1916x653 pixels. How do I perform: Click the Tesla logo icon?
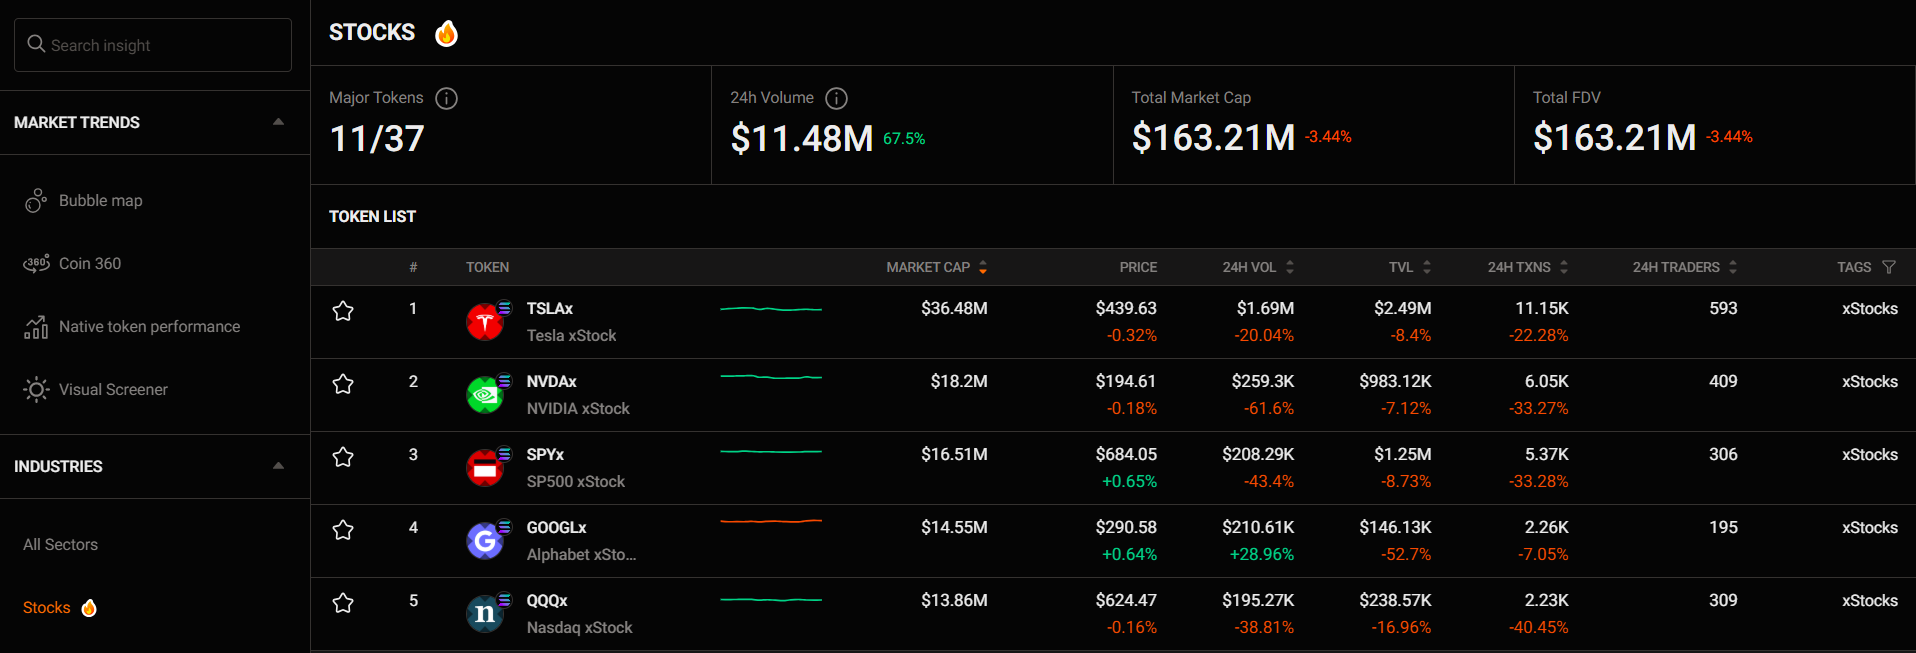coord(485,322)
